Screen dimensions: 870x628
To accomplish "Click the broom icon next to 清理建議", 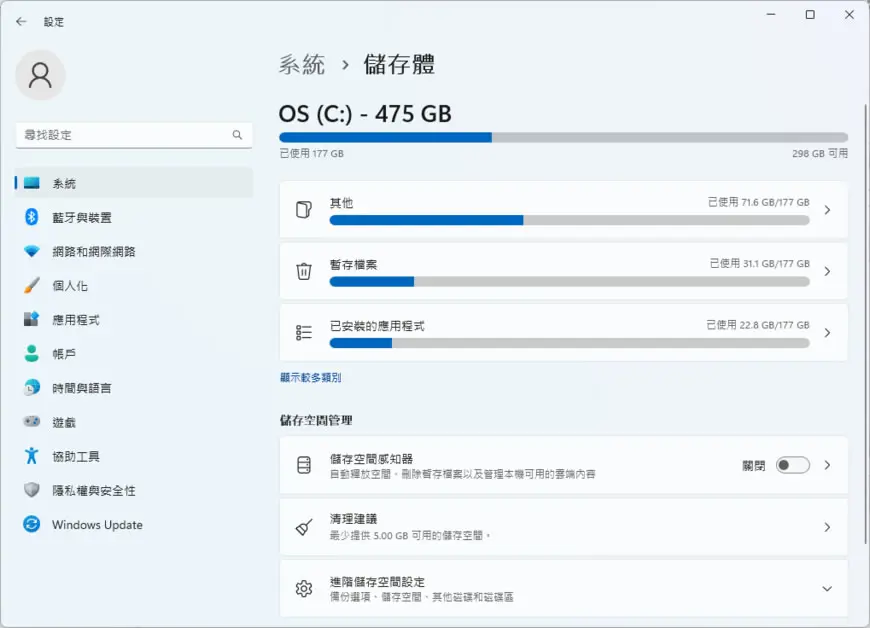I will pos(304,527).
